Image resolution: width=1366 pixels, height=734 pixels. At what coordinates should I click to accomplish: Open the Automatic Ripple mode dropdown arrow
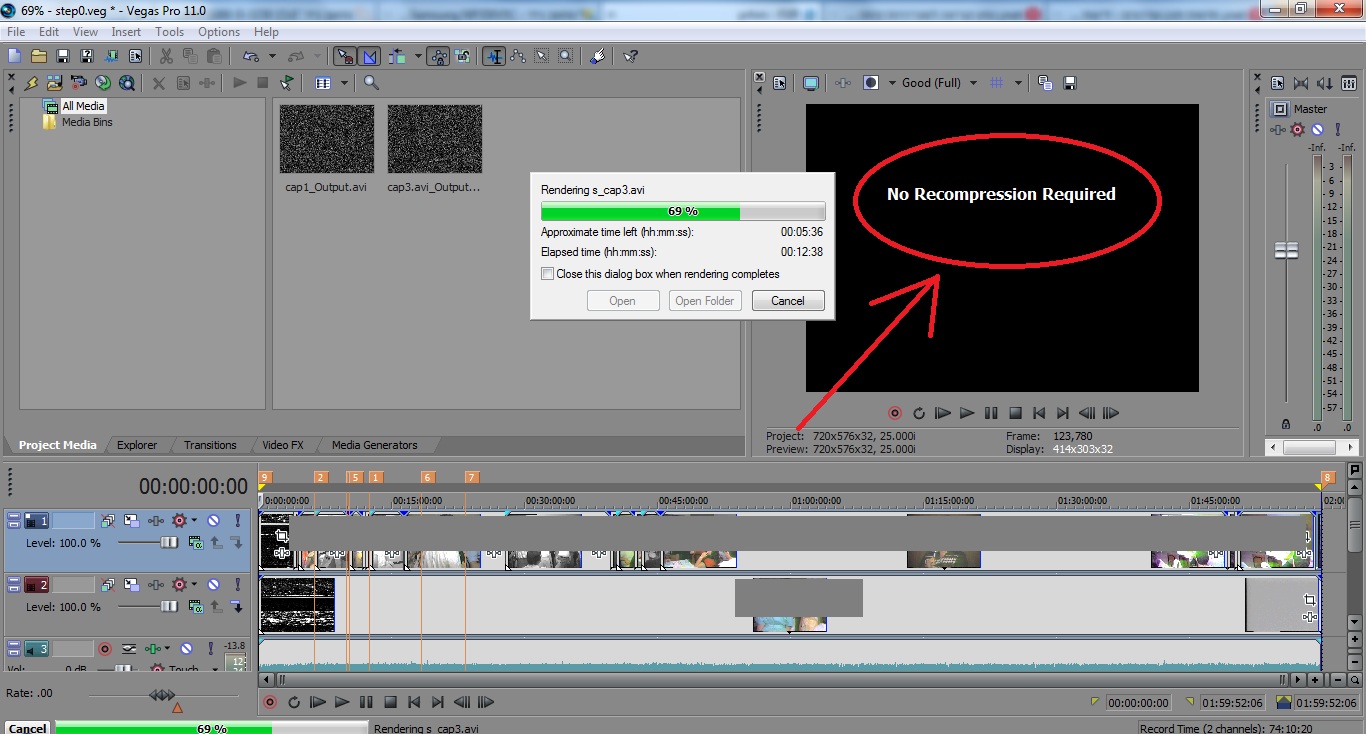click(x=418, y=56)
